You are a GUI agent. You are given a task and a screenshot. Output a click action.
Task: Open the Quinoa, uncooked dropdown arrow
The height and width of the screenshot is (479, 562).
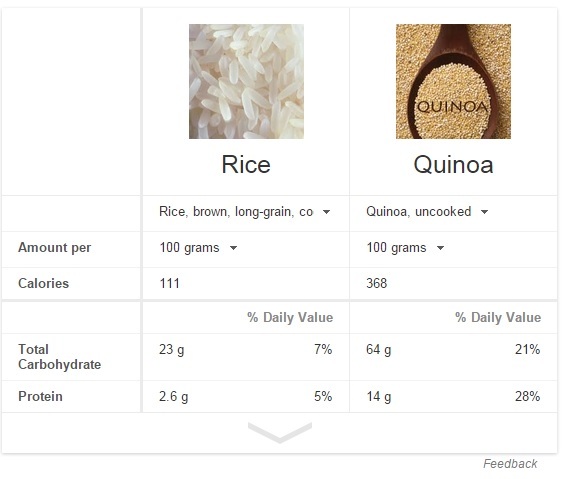tap(484, 212)
